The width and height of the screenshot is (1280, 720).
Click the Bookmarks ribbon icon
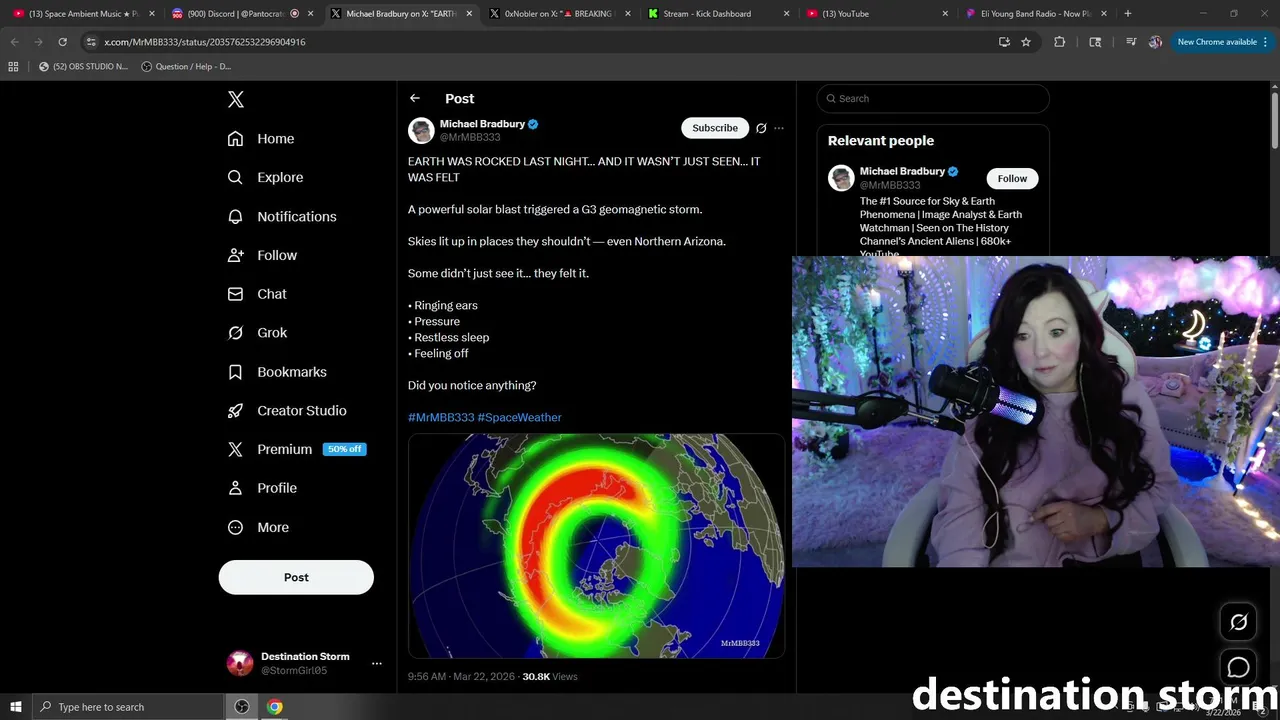coord(235,372)
